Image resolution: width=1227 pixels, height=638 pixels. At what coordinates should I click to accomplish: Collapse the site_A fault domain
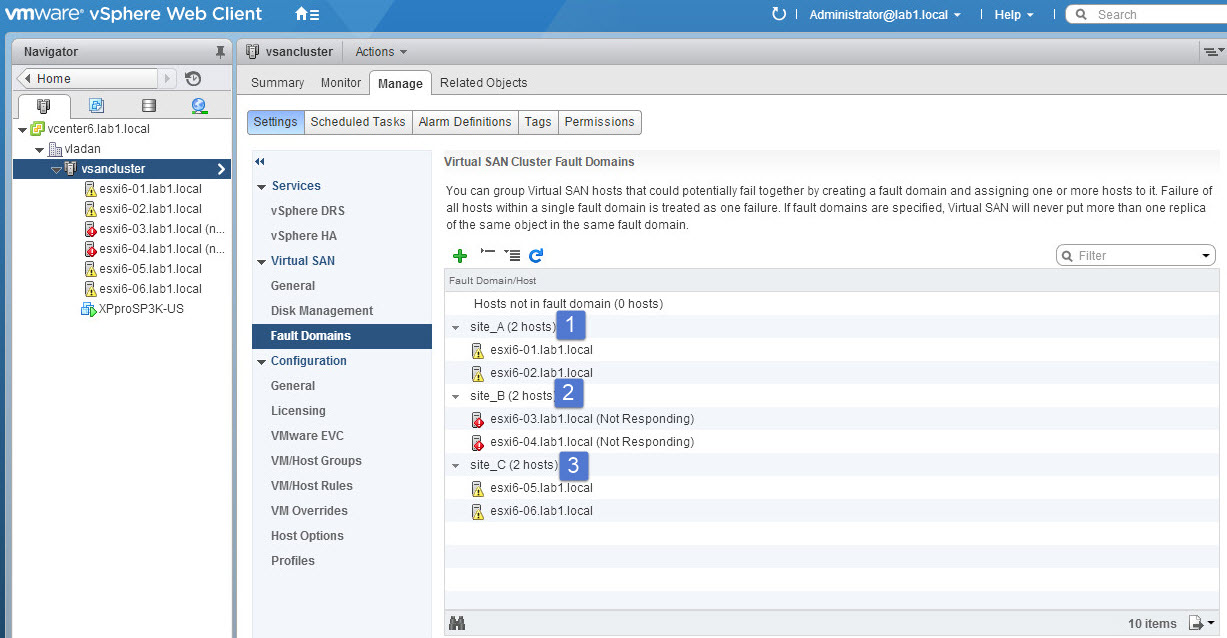(456, 327)
